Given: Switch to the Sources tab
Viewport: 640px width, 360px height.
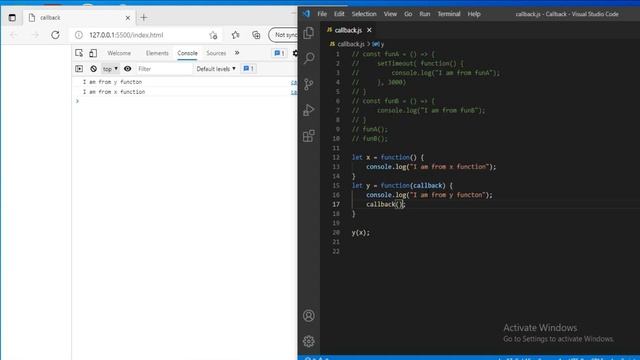Looking at the screenshot, I should click(x=216, y=53).
